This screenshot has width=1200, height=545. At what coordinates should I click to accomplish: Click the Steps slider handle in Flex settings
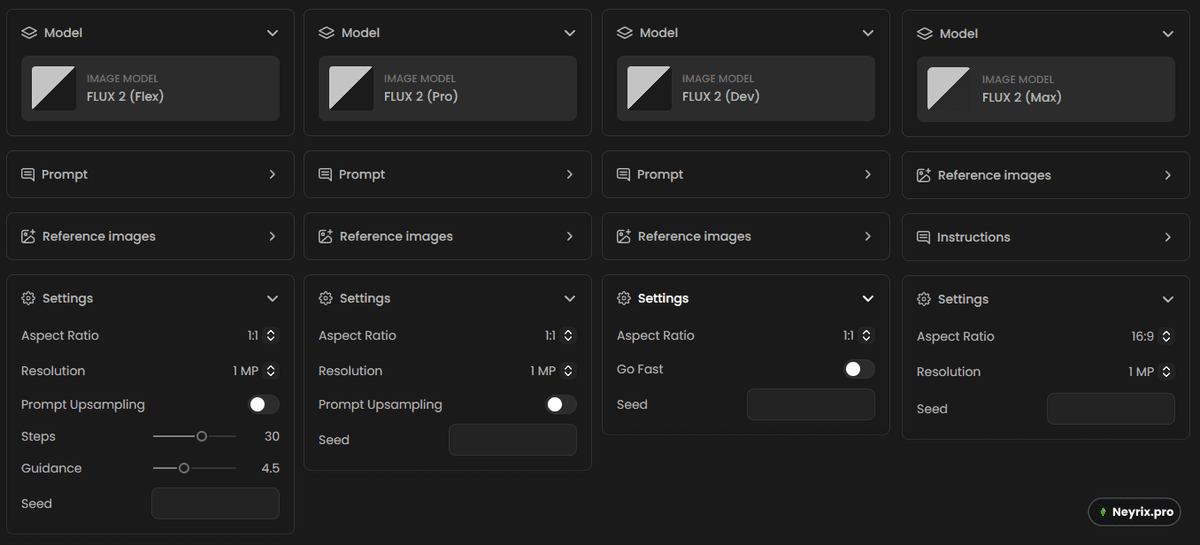pos(202,436)
